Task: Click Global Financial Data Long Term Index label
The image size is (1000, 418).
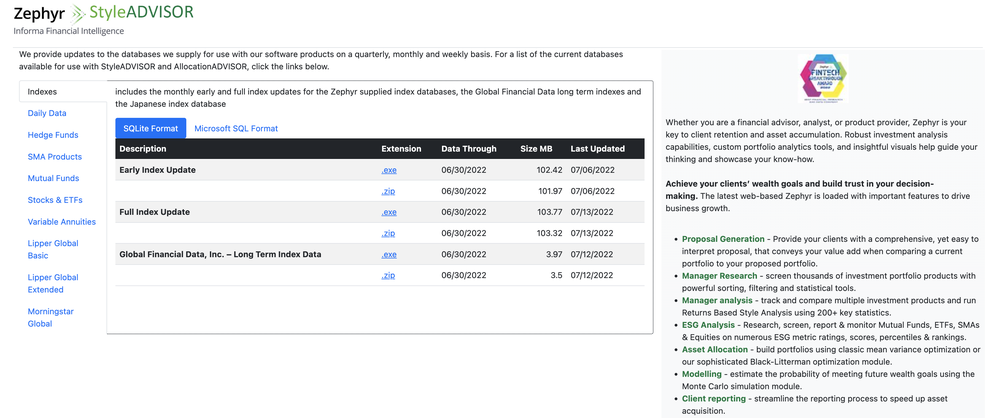Action: click(x=220, y=254)
